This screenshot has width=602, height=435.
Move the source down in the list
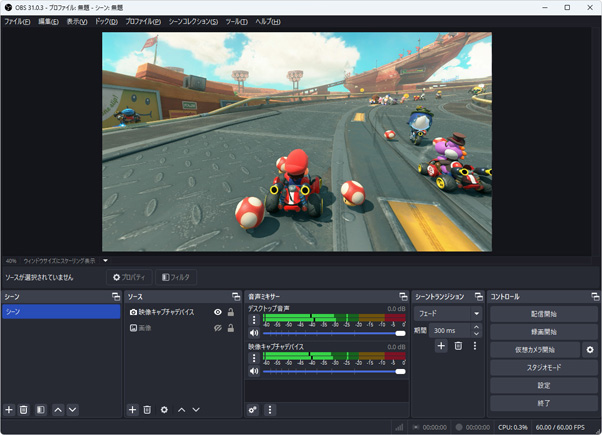[196, 410]
